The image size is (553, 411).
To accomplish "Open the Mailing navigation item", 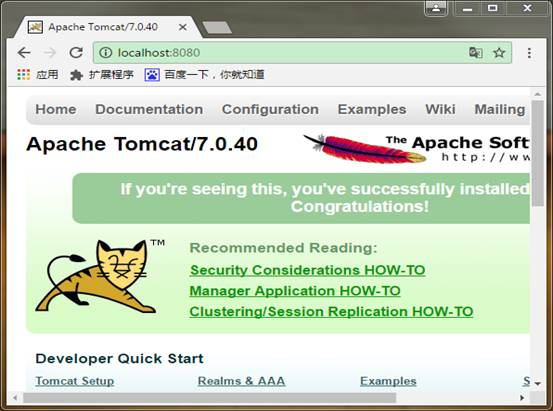I will [x=500, y=109].
